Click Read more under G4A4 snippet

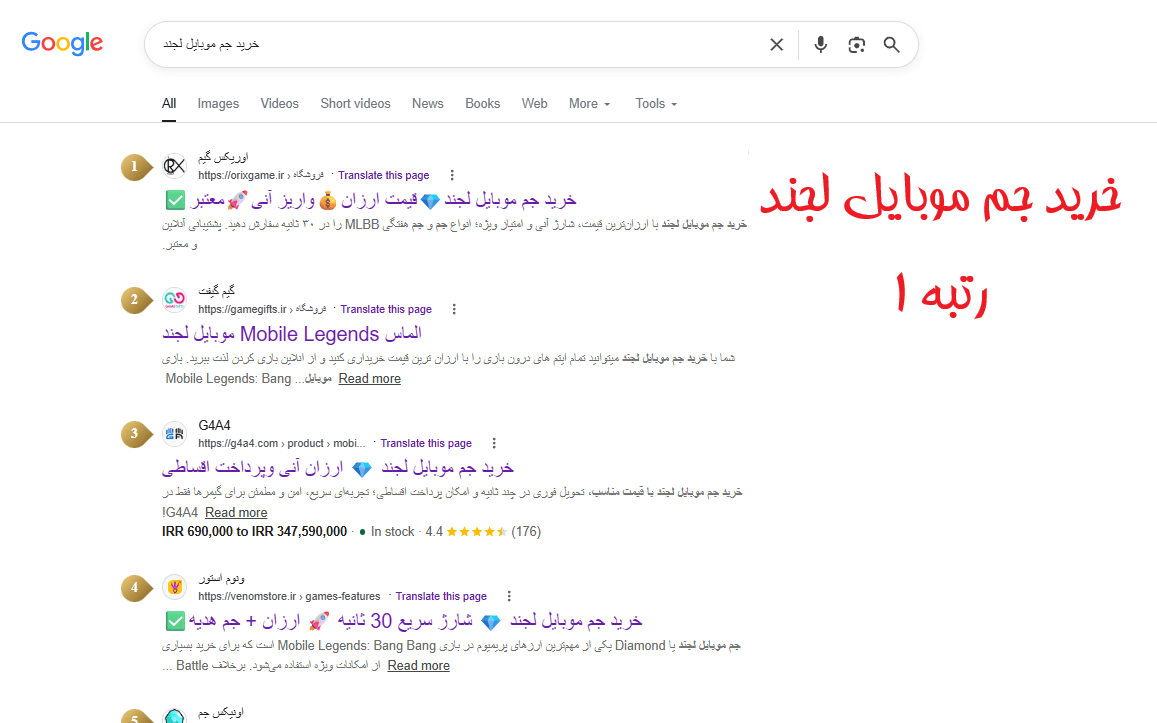(235, 512)
